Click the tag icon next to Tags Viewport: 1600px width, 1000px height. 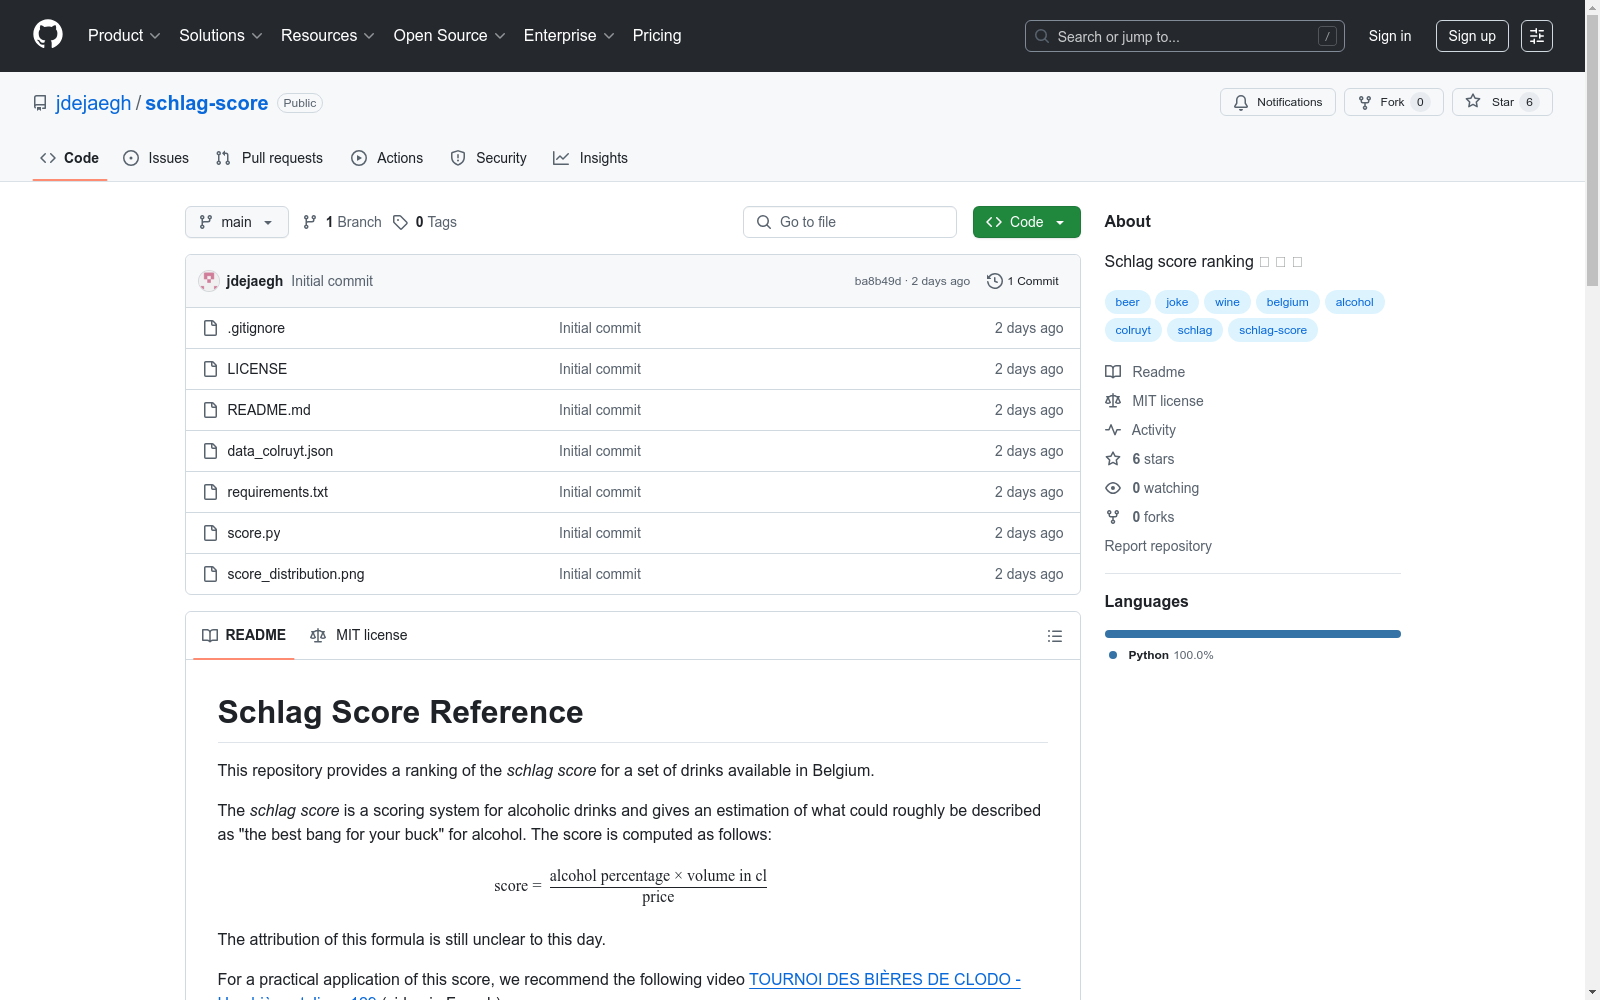pos(400,222)
